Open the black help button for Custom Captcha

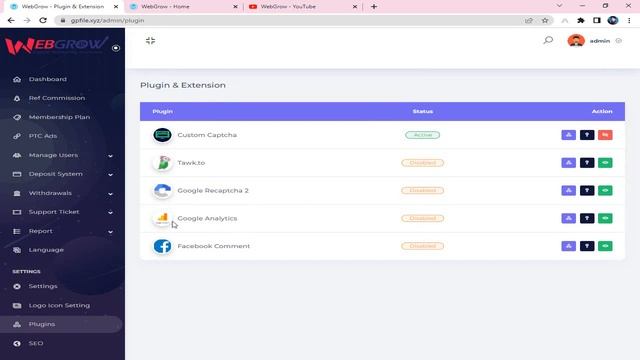point(587,135)
